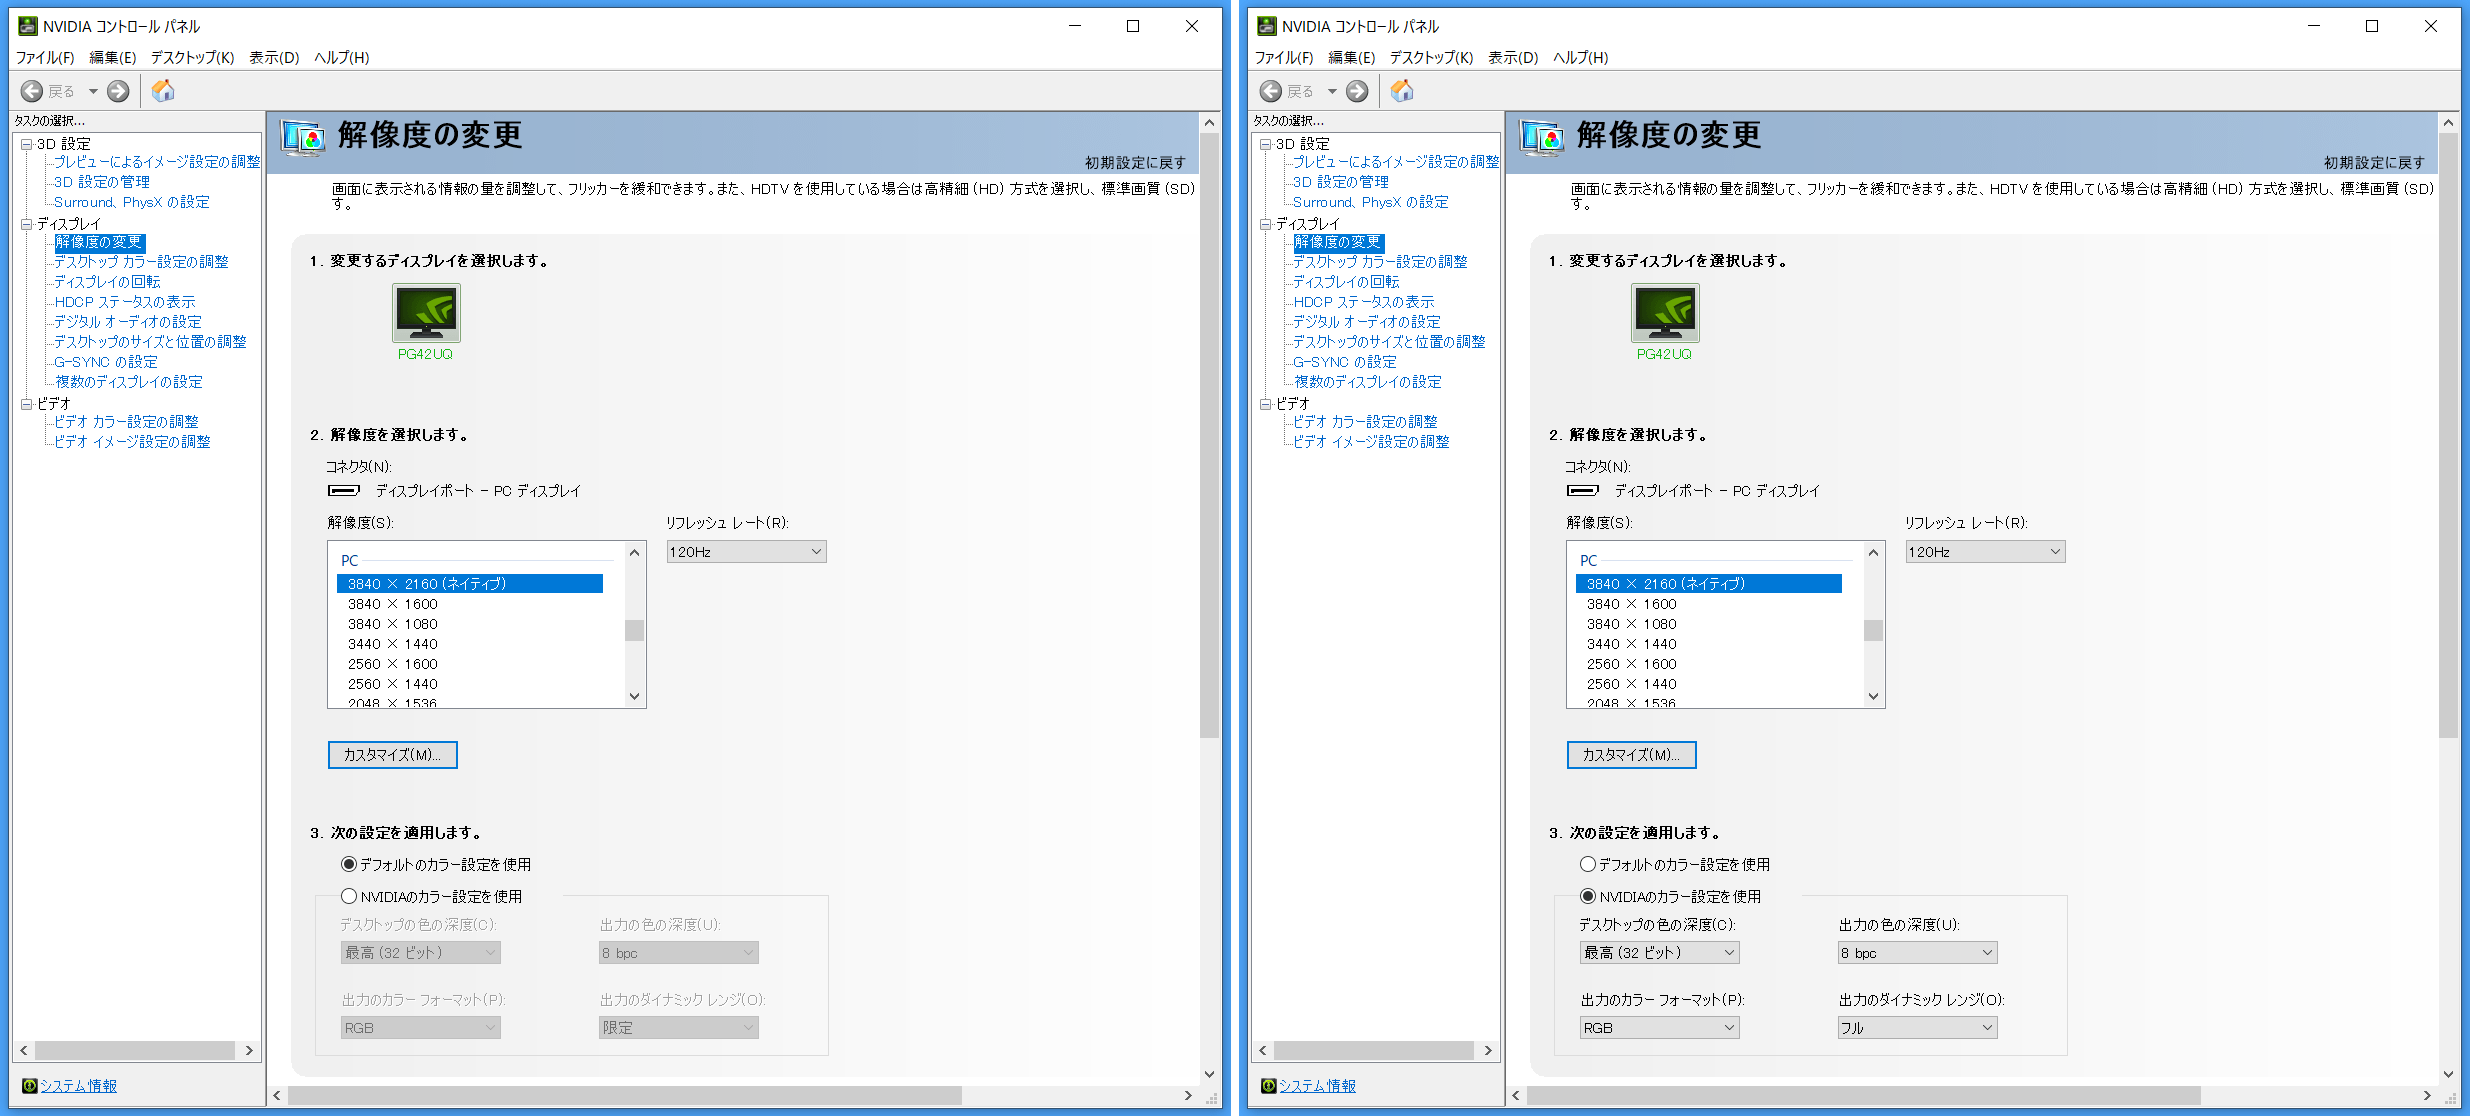Open the refresh rate 120Hz dropdown in left window
2470x1116 pixels.
click(747, 552)
